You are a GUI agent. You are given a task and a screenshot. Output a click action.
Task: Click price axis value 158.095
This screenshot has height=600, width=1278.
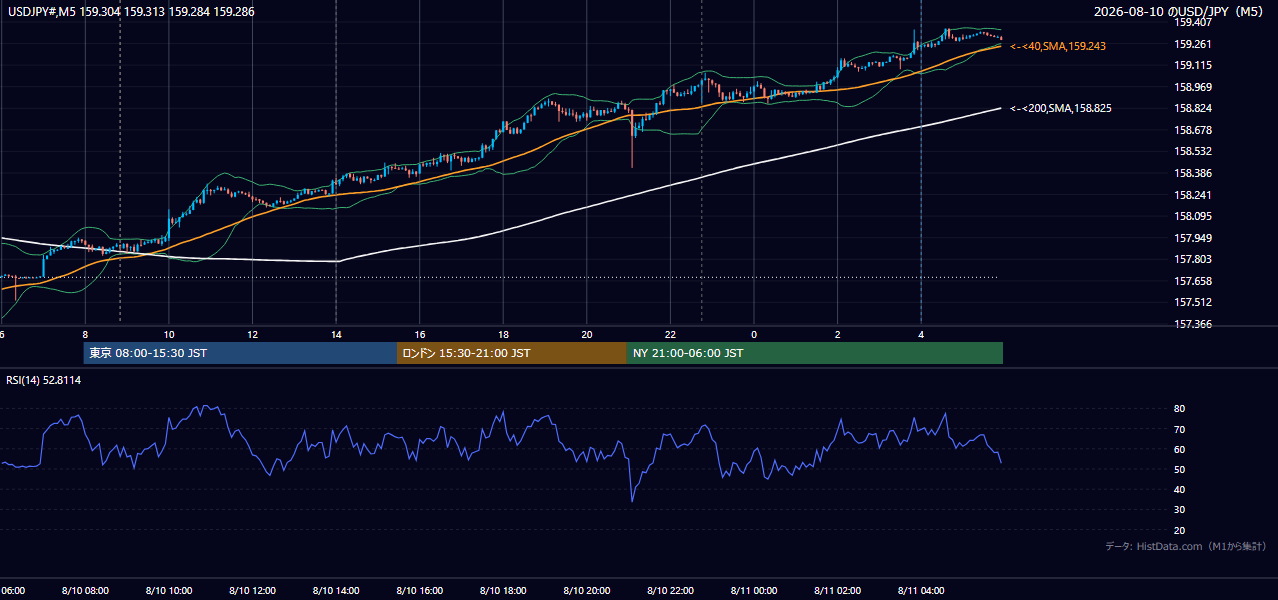point(1193,216)
